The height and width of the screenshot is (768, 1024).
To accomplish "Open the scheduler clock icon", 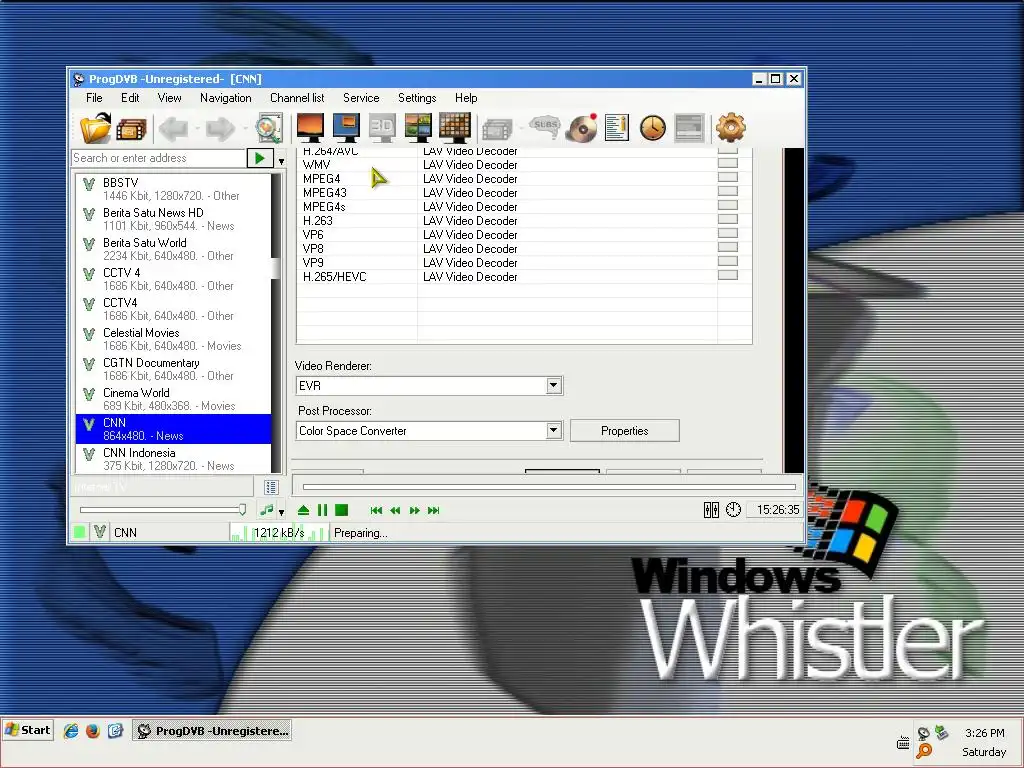I will pos(652,128).
